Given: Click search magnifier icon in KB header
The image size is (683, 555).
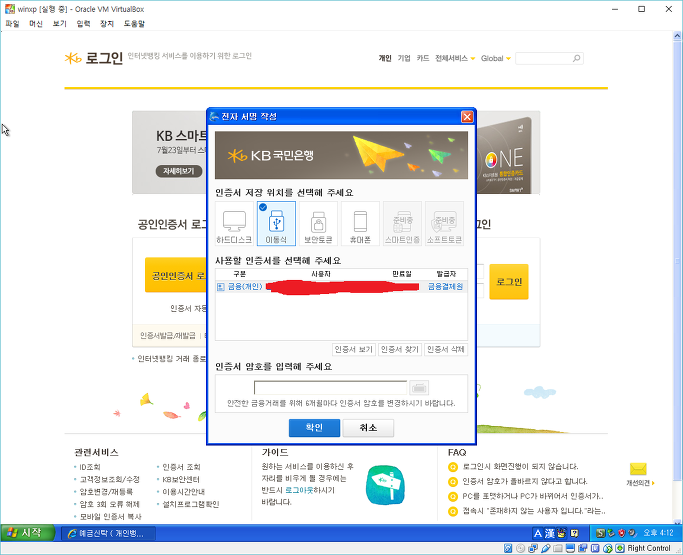Looking at the screenshot, I should (576, 58).
